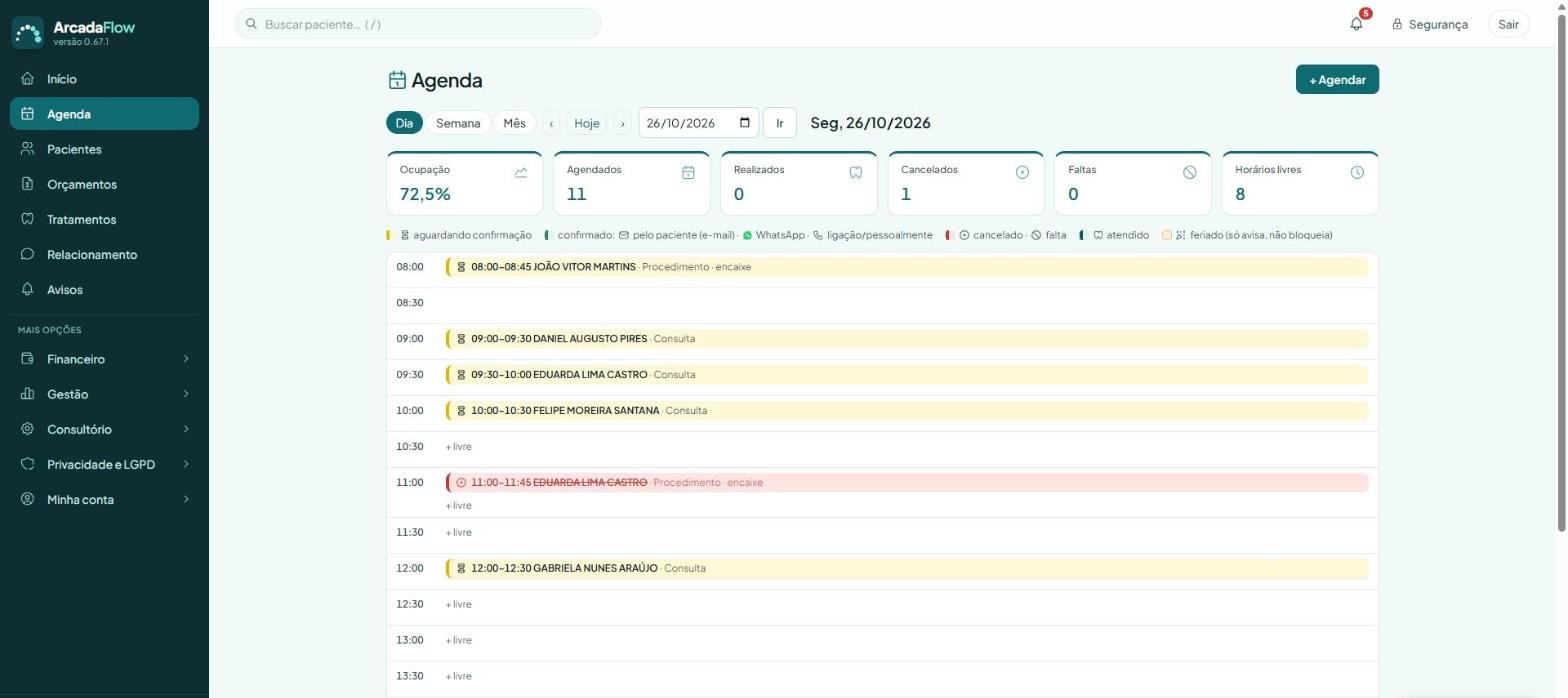
Task: Expand the Minha conta chevron
Action: (186, 498)
